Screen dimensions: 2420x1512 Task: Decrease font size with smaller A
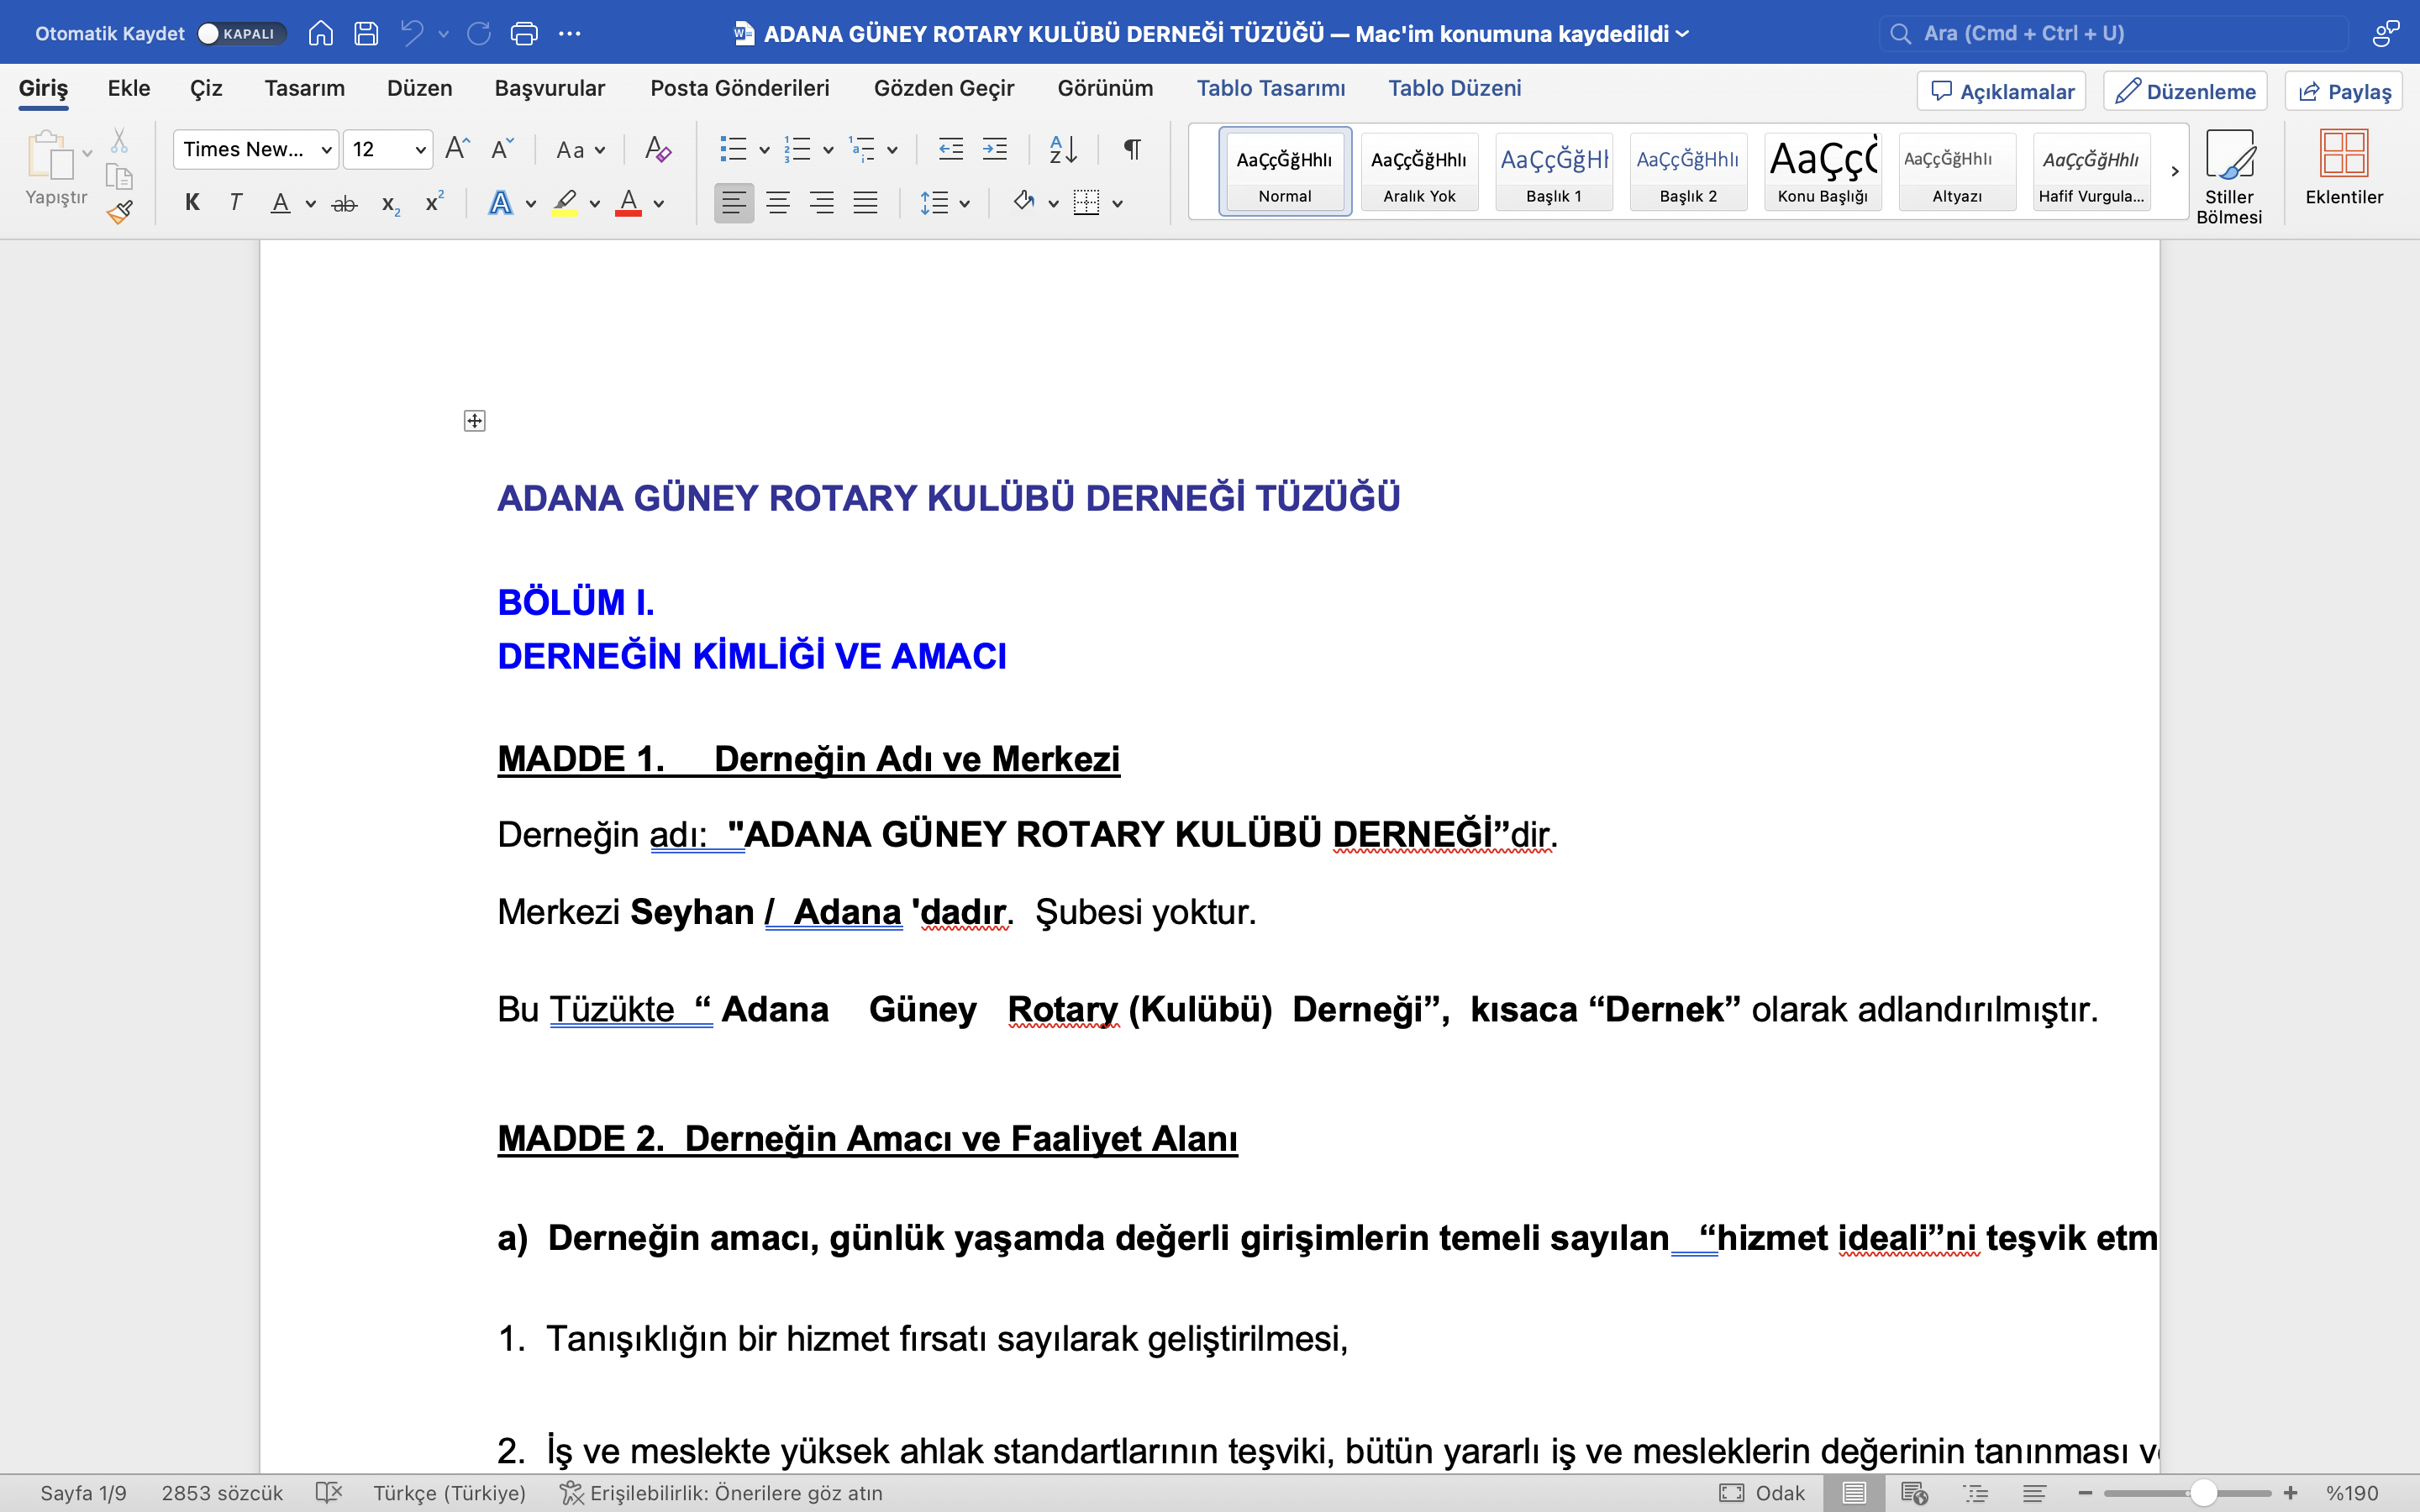[x=502, y=149]
